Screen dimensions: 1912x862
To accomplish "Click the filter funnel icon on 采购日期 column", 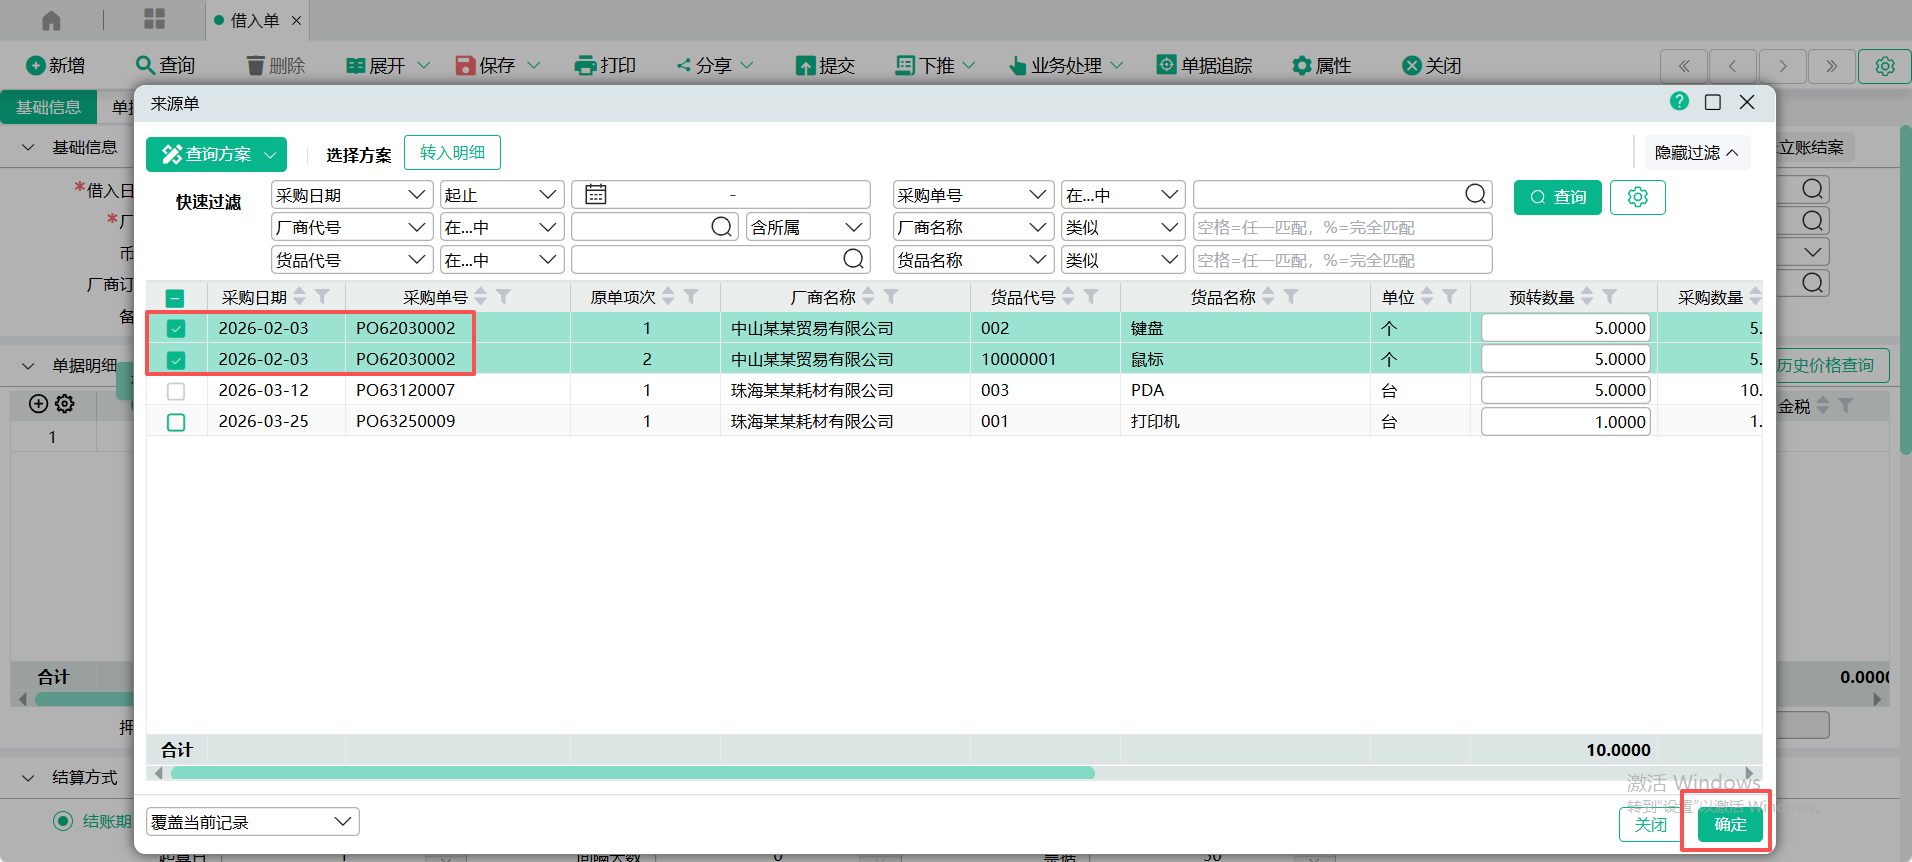I will pos(323,297).
